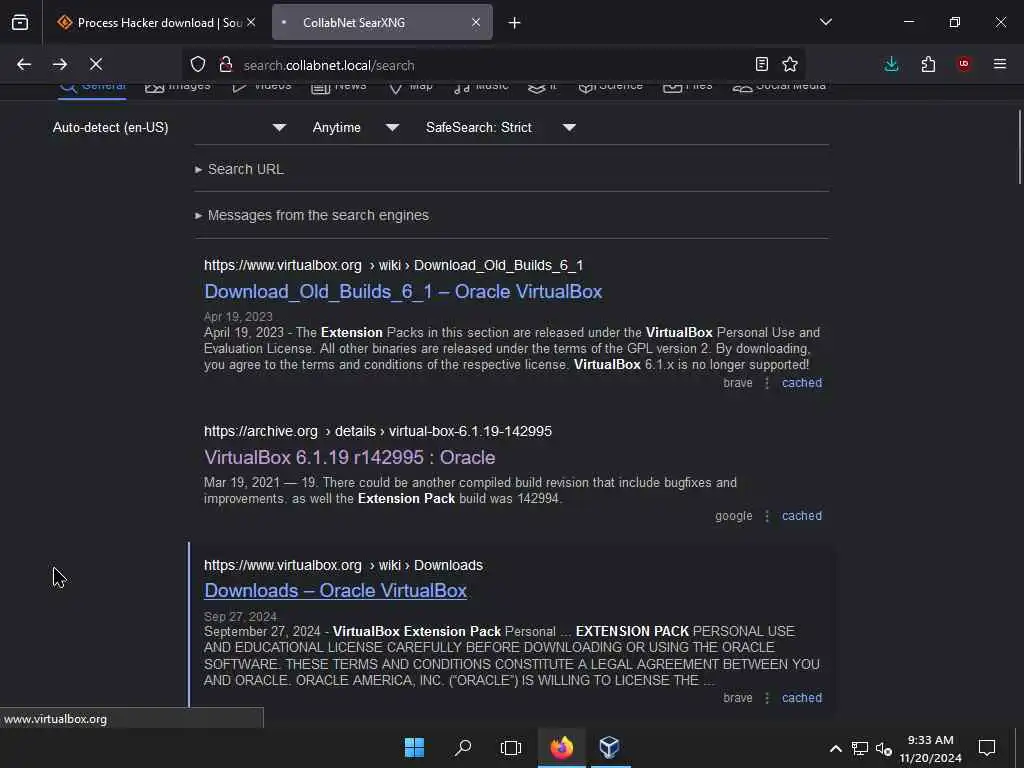Click the address bar URL field
This screenshot has width=1024, height=768.
[493, 65]
